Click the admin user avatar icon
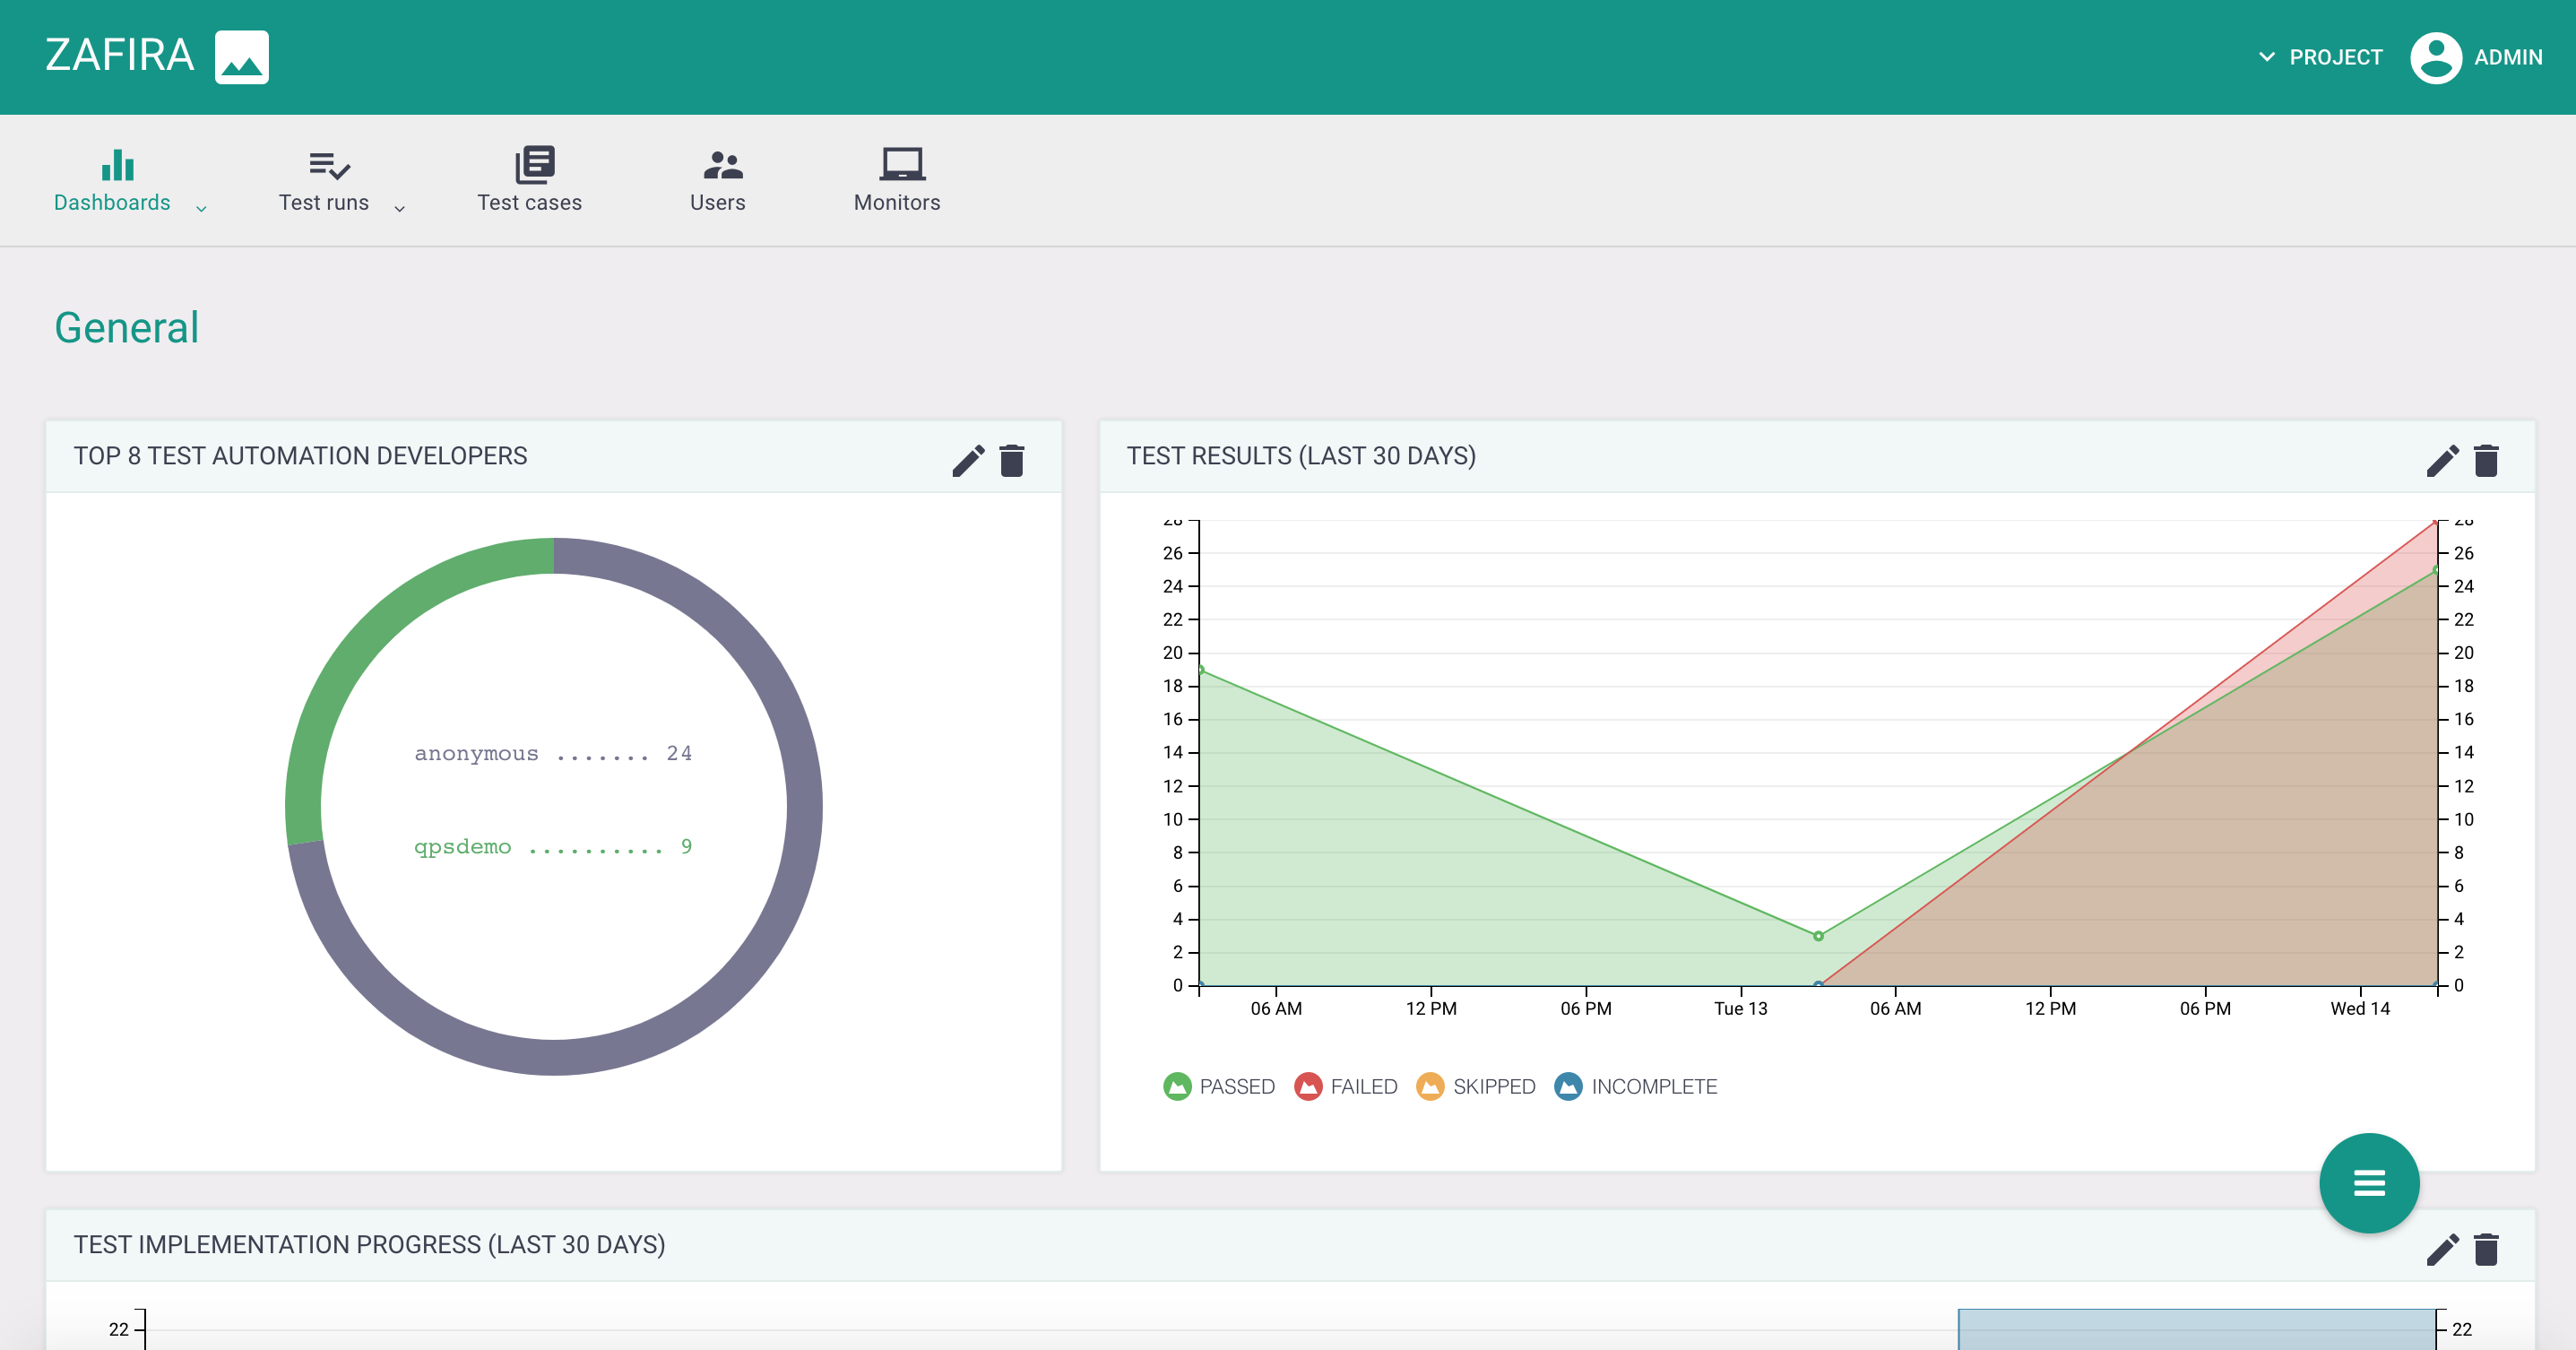 point(2435,57)
